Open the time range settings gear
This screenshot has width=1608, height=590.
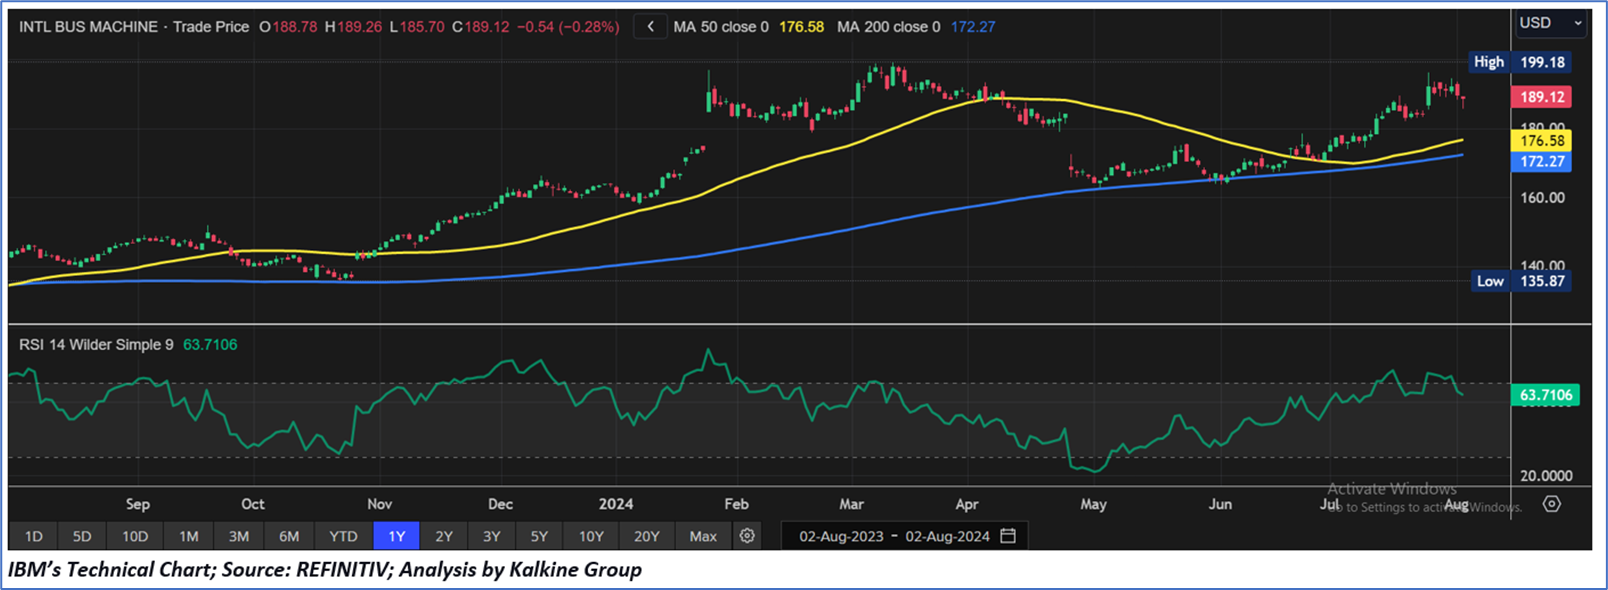click(x=747, y=536)
